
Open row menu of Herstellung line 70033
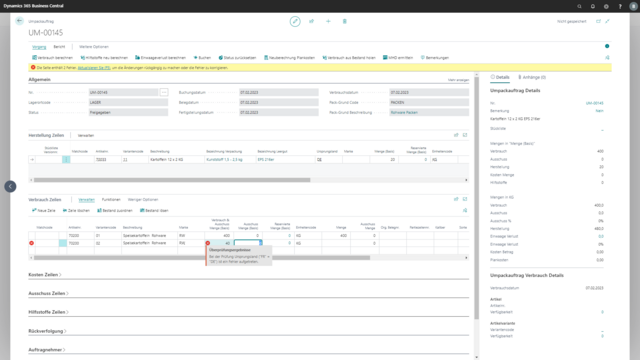[66, 160]
